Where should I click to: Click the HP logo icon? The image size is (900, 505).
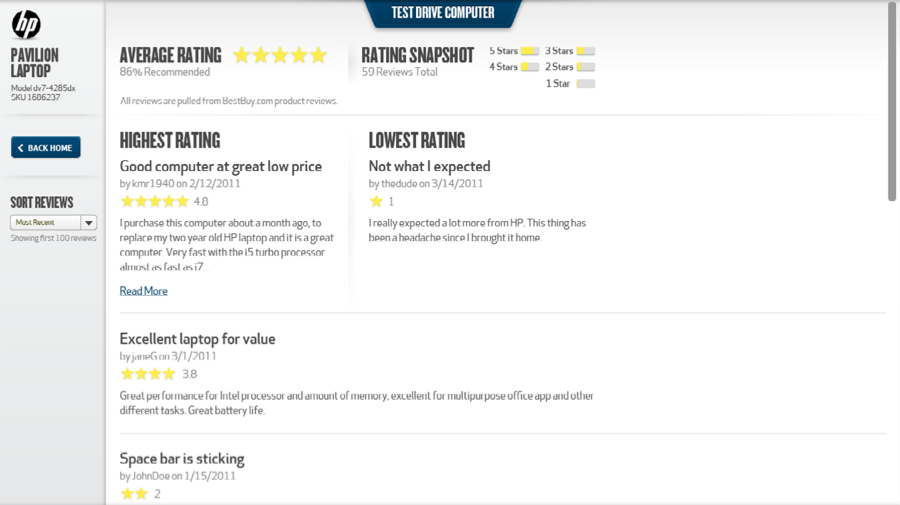[26, 24]
